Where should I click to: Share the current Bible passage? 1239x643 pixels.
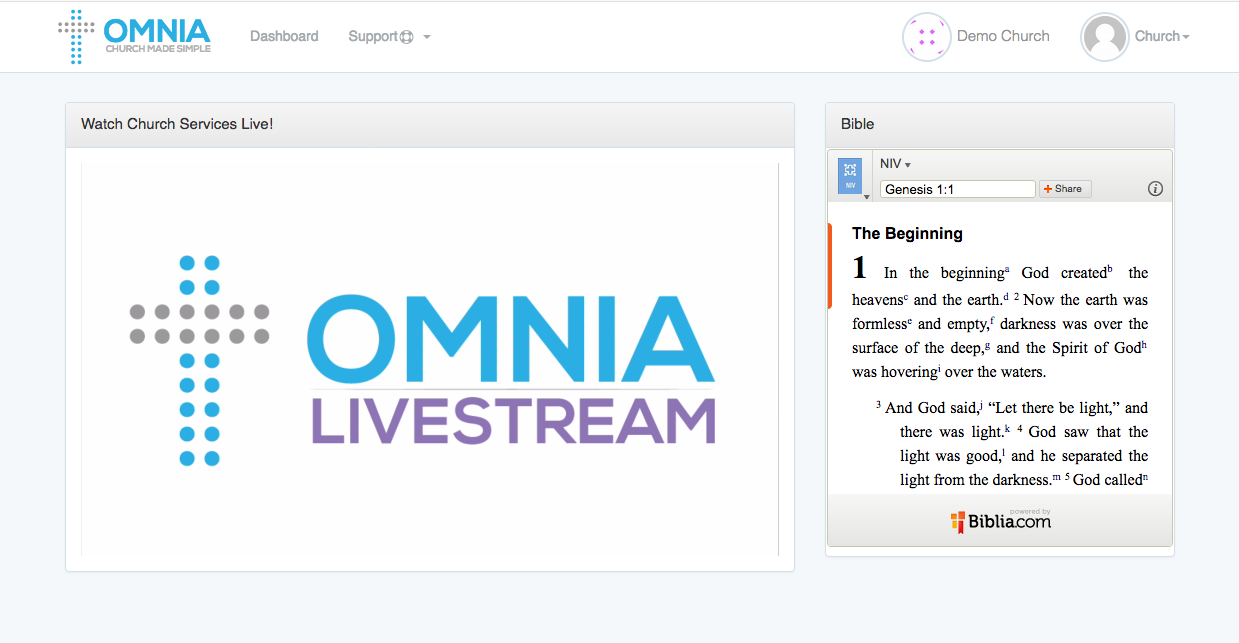click(x=1064, y=188)
